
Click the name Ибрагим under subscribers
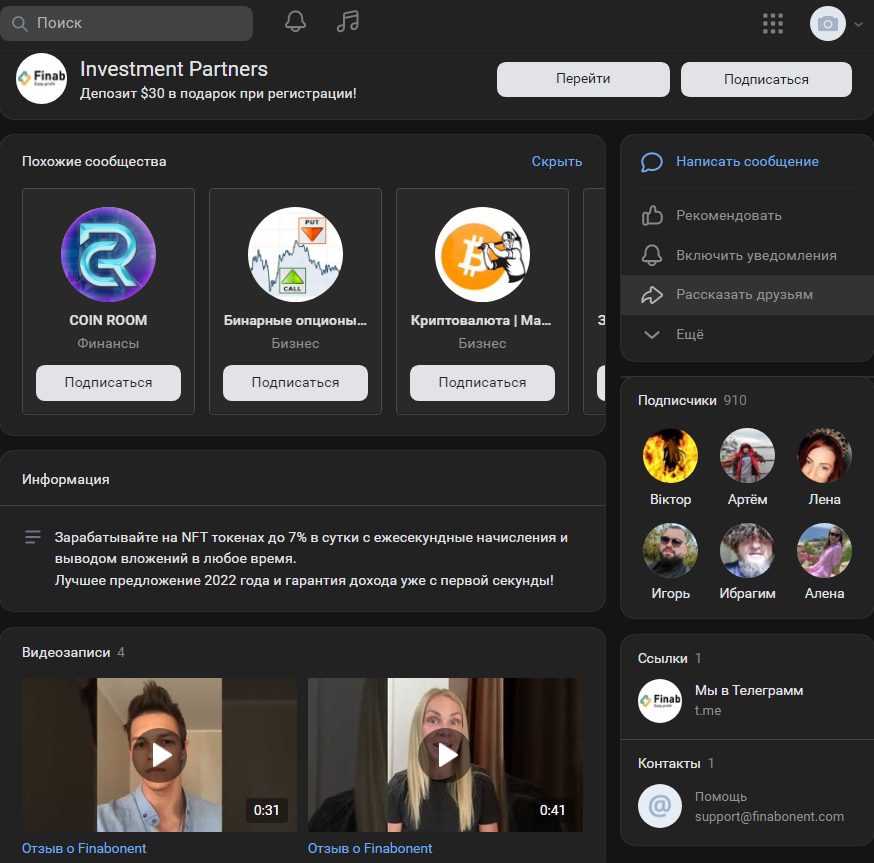pos(747,593)
